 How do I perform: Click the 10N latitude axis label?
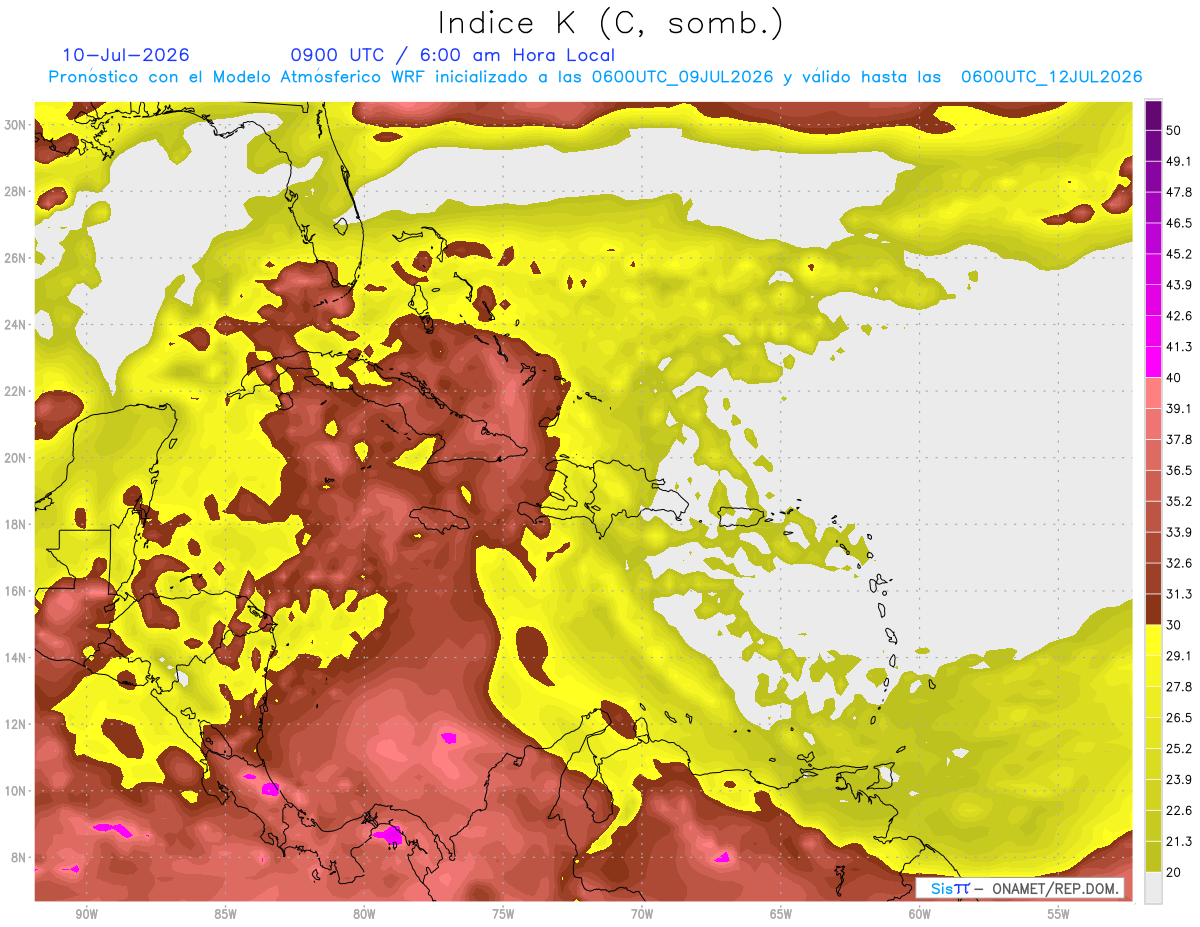coord(15,791)
